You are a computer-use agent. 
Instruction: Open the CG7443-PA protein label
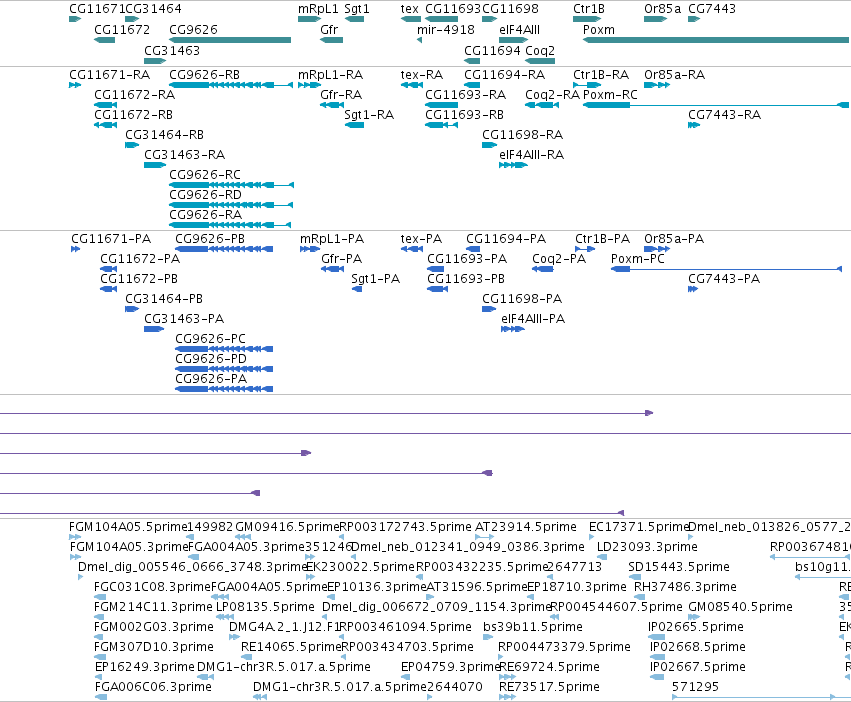click(x=724, y=279)
